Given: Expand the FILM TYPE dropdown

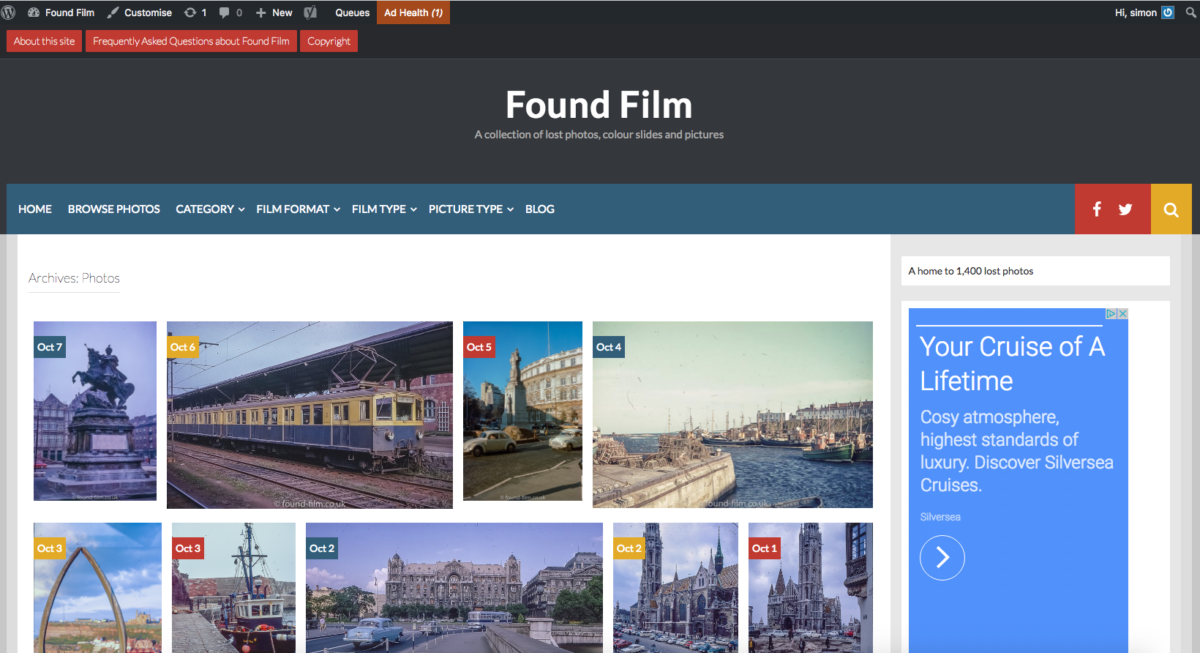Looking at the screenshot, I should click(x=384, y=209).
